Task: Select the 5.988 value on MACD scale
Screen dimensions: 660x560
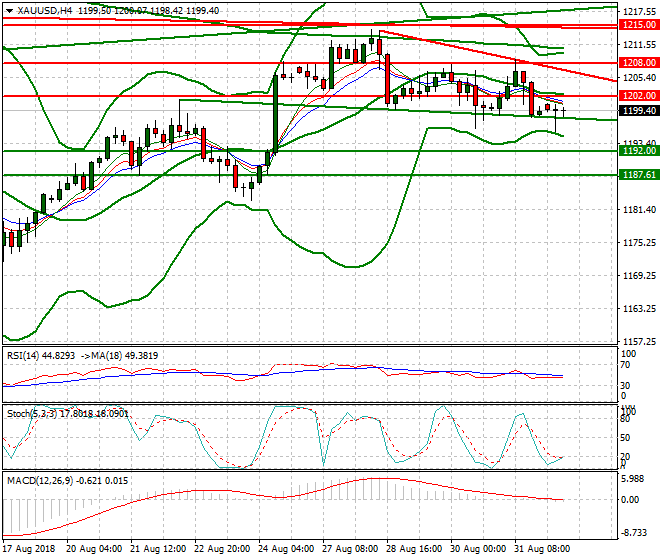Action: (633, 480)
